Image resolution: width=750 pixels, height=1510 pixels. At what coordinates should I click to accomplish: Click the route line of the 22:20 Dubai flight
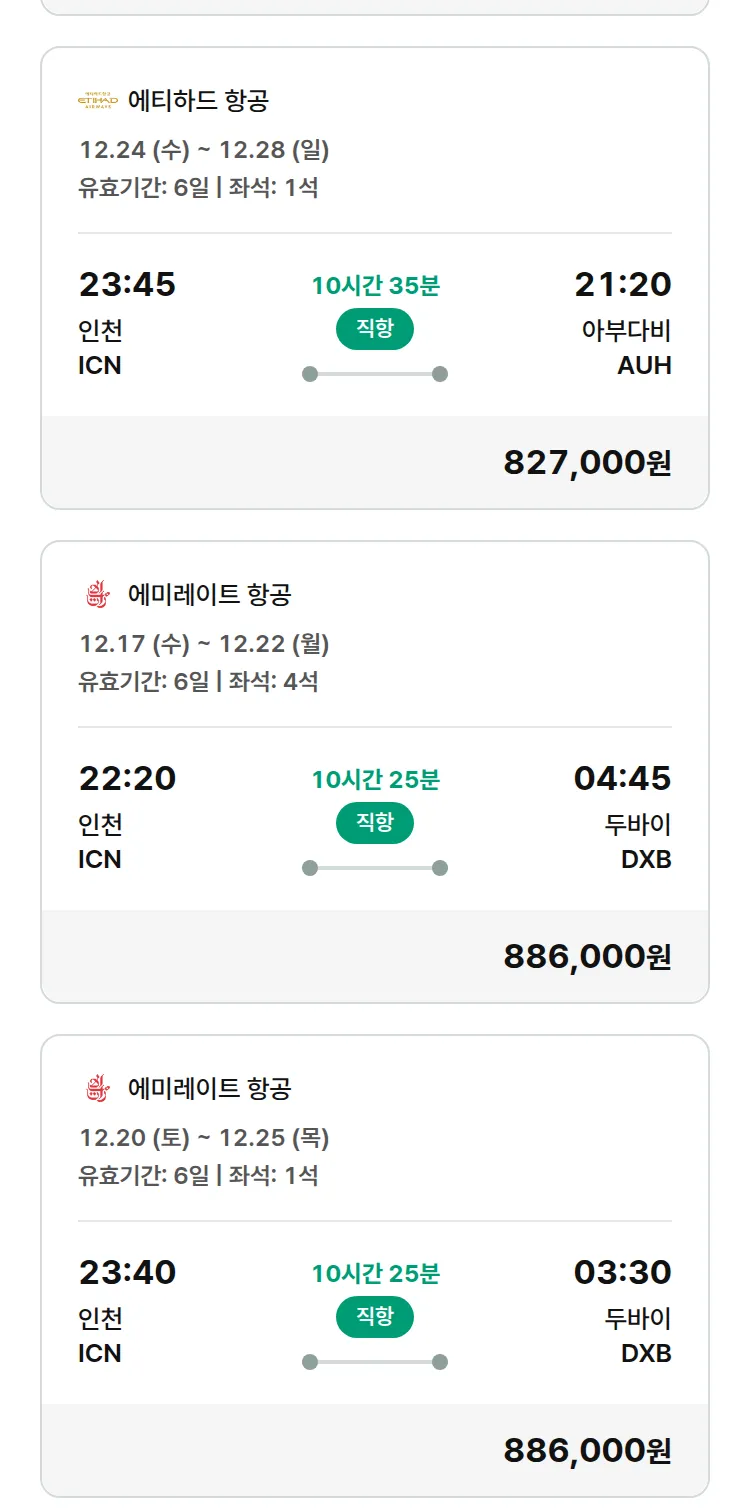(375, 868)
